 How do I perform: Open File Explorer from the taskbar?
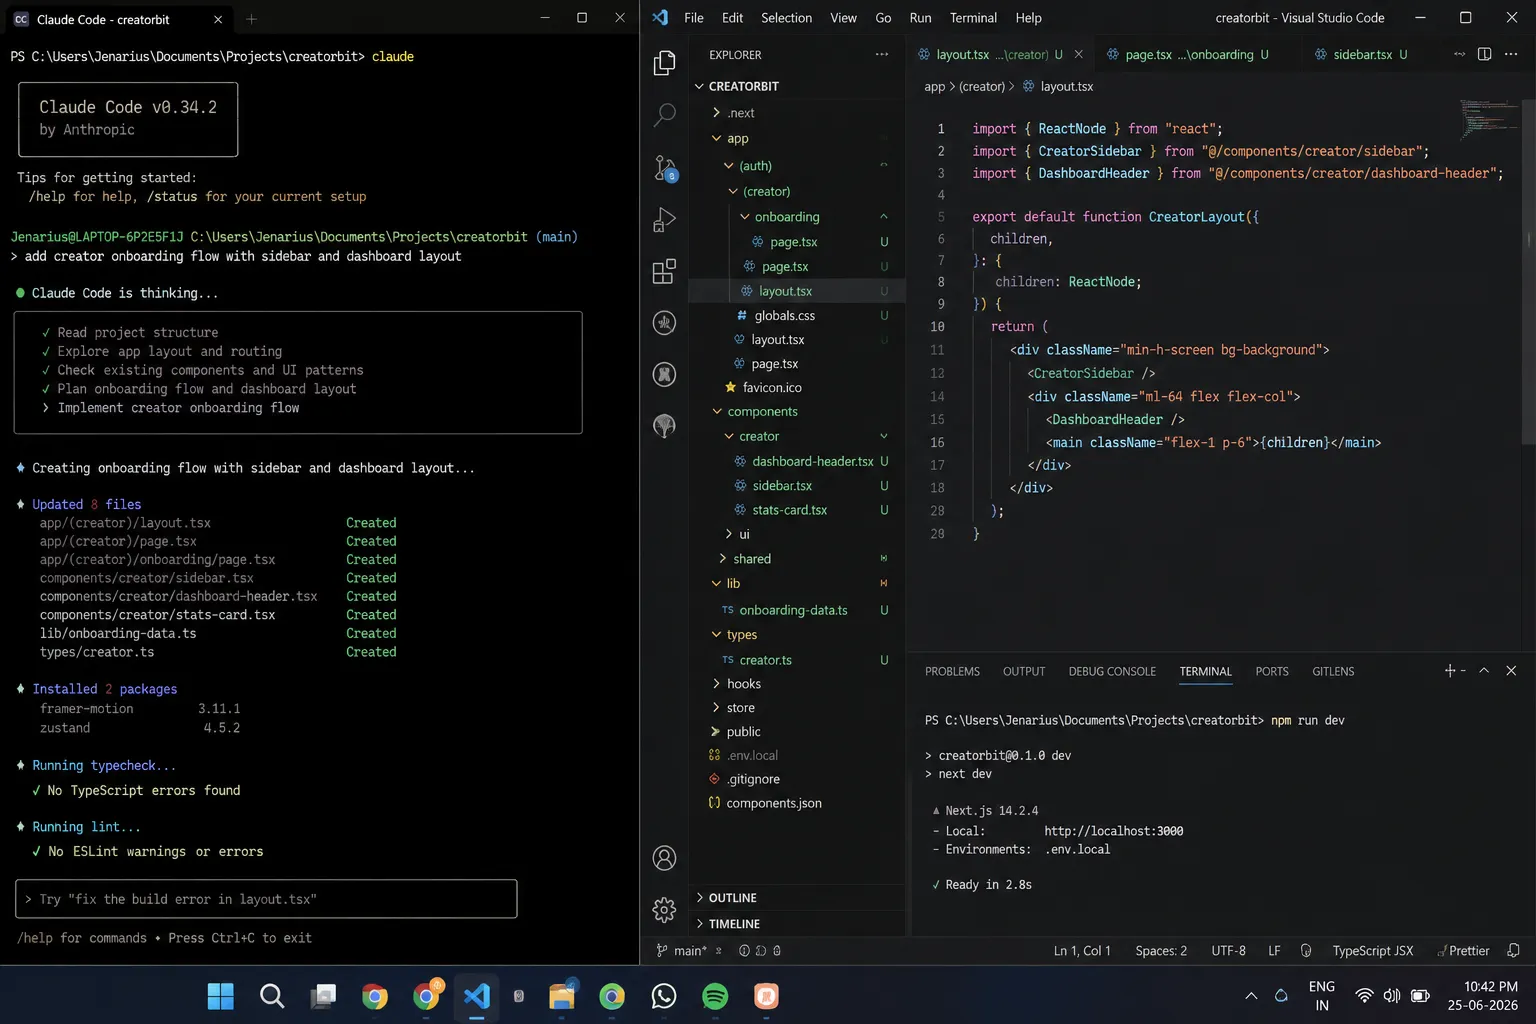click(x=562, y=996)
